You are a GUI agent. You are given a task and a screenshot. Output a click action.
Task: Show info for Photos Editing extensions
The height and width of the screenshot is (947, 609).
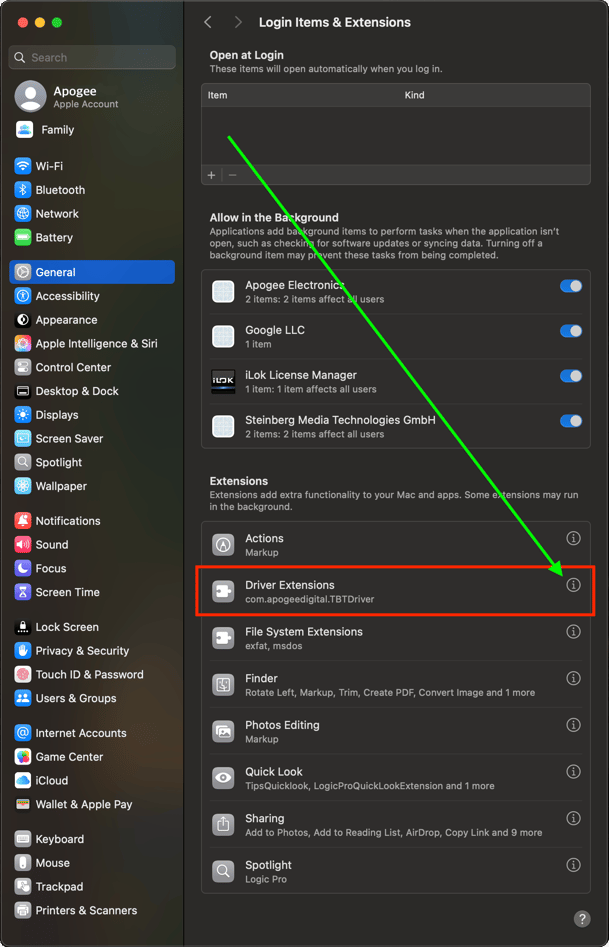tap(573, 725)
